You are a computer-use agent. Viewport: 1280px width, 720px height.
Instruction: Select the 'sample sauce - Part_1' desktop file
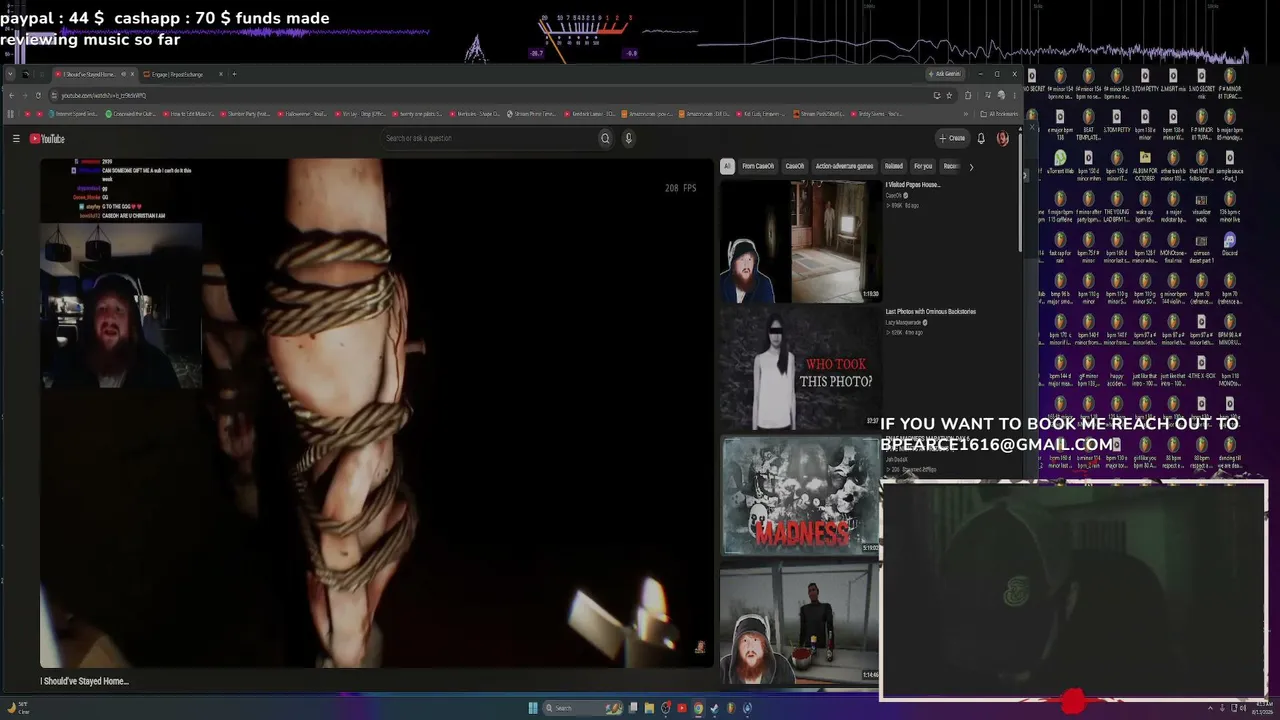coord(1229,163)
